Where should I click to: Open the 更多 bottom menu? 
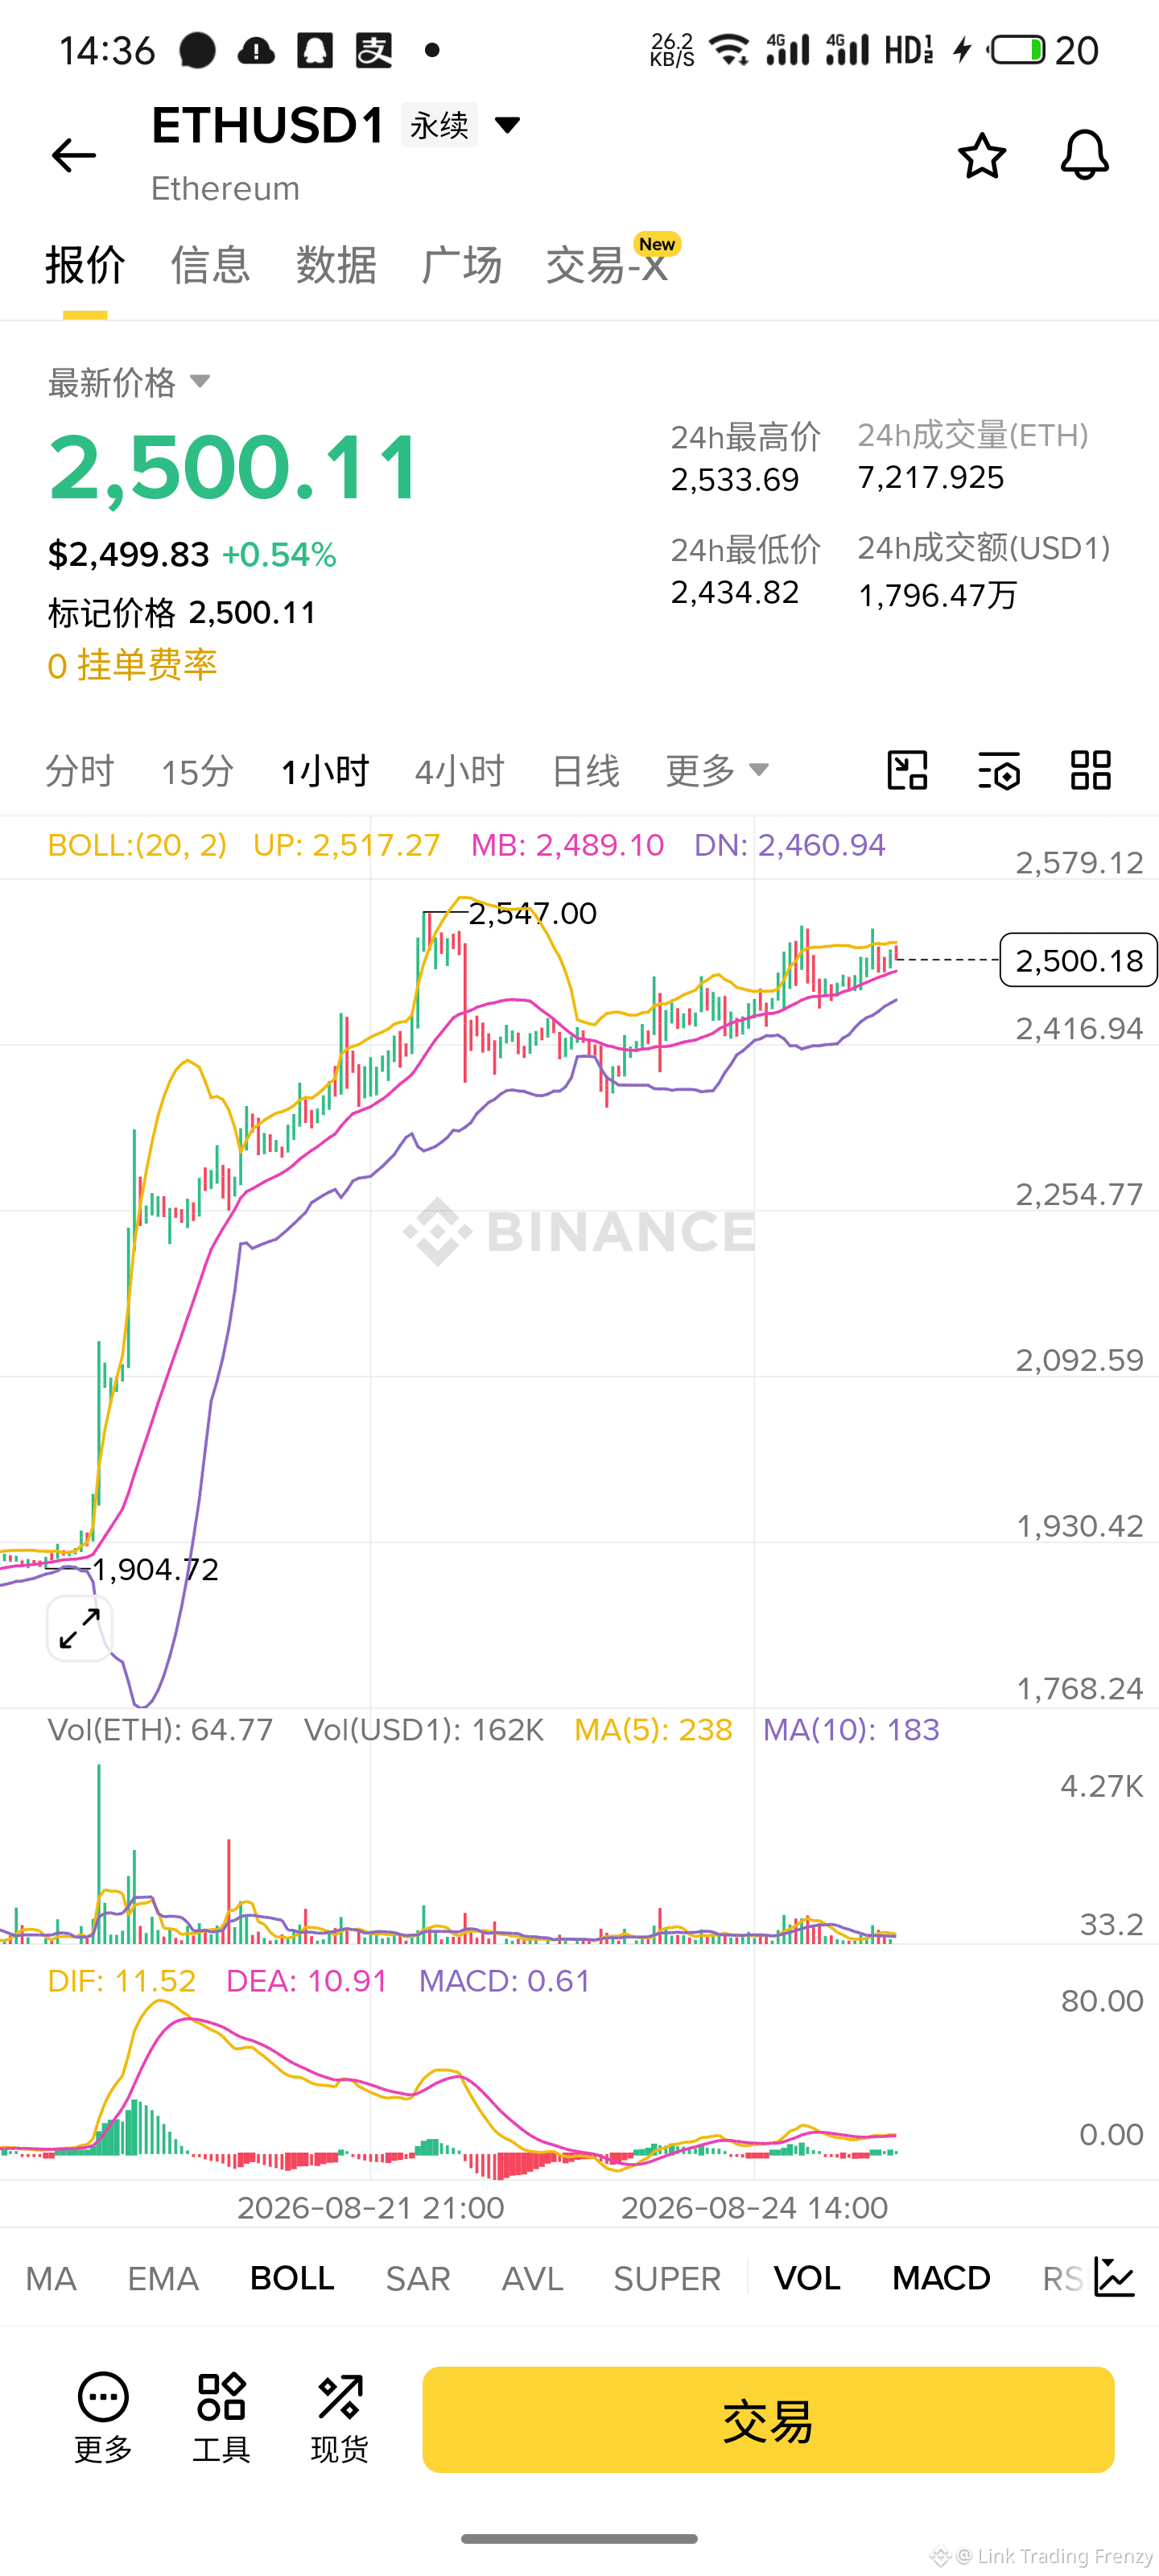point(103,2418)
